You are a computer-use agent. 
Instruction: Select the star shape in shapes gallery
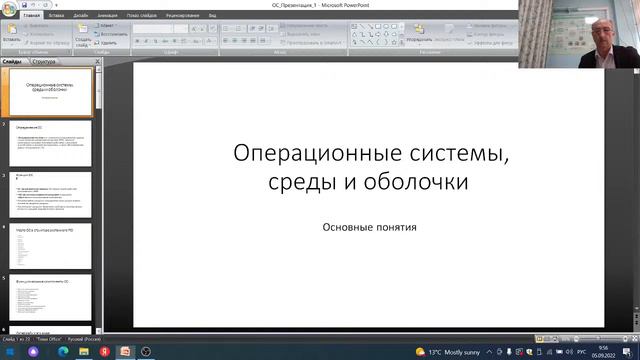[x=394, y=42]
